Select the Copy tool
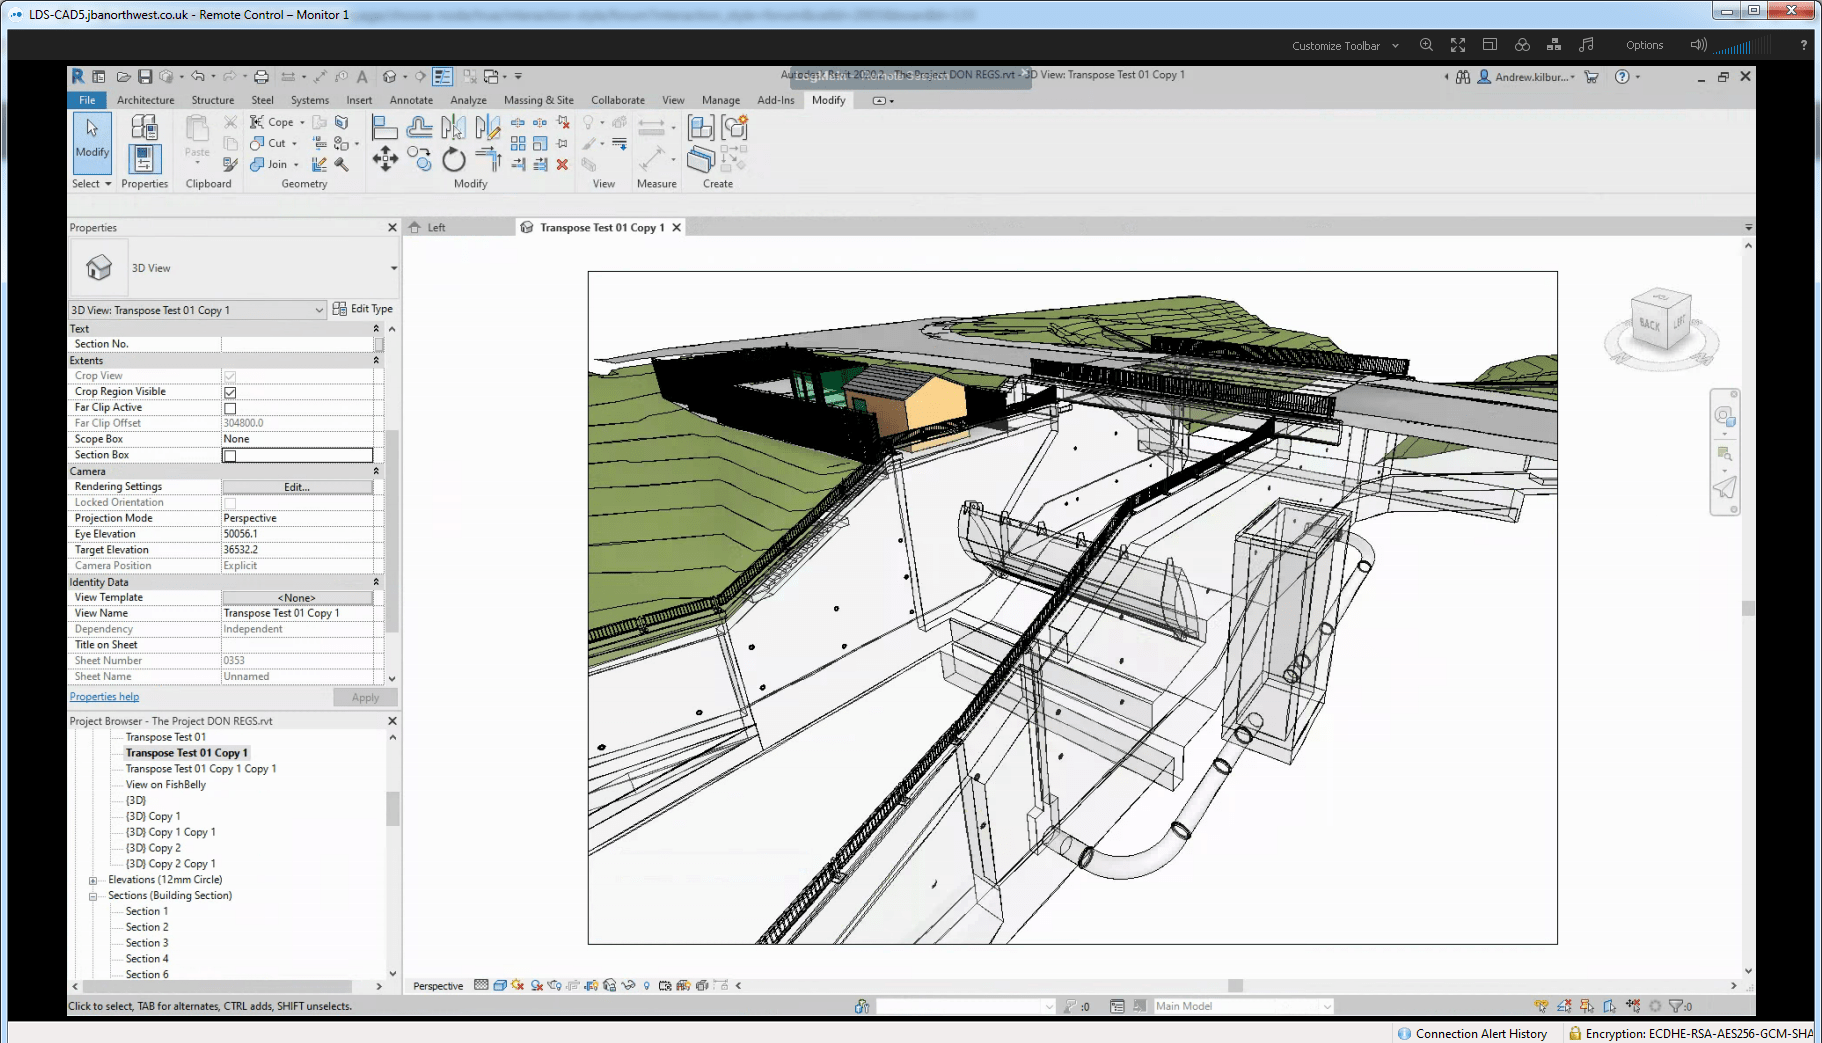The height and width of the screenshot is (1043, 1822). tap(418, 161)
